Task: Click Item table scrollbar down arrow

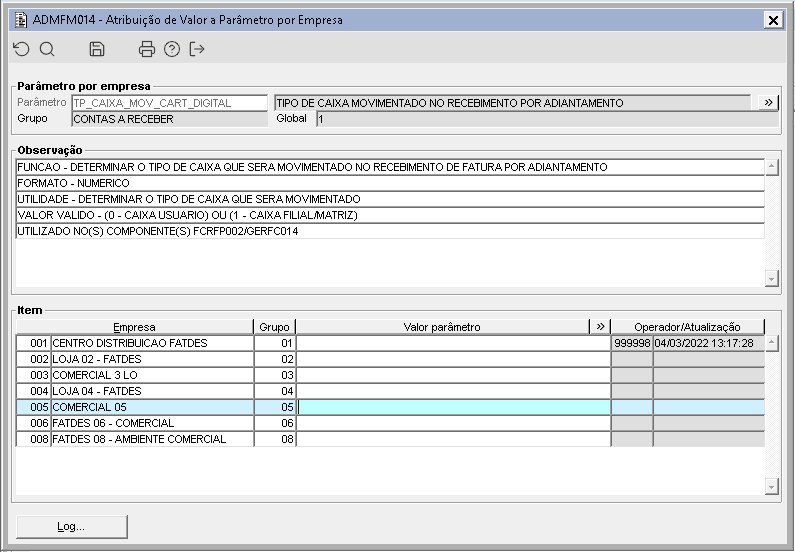Action: click(772, 487)
